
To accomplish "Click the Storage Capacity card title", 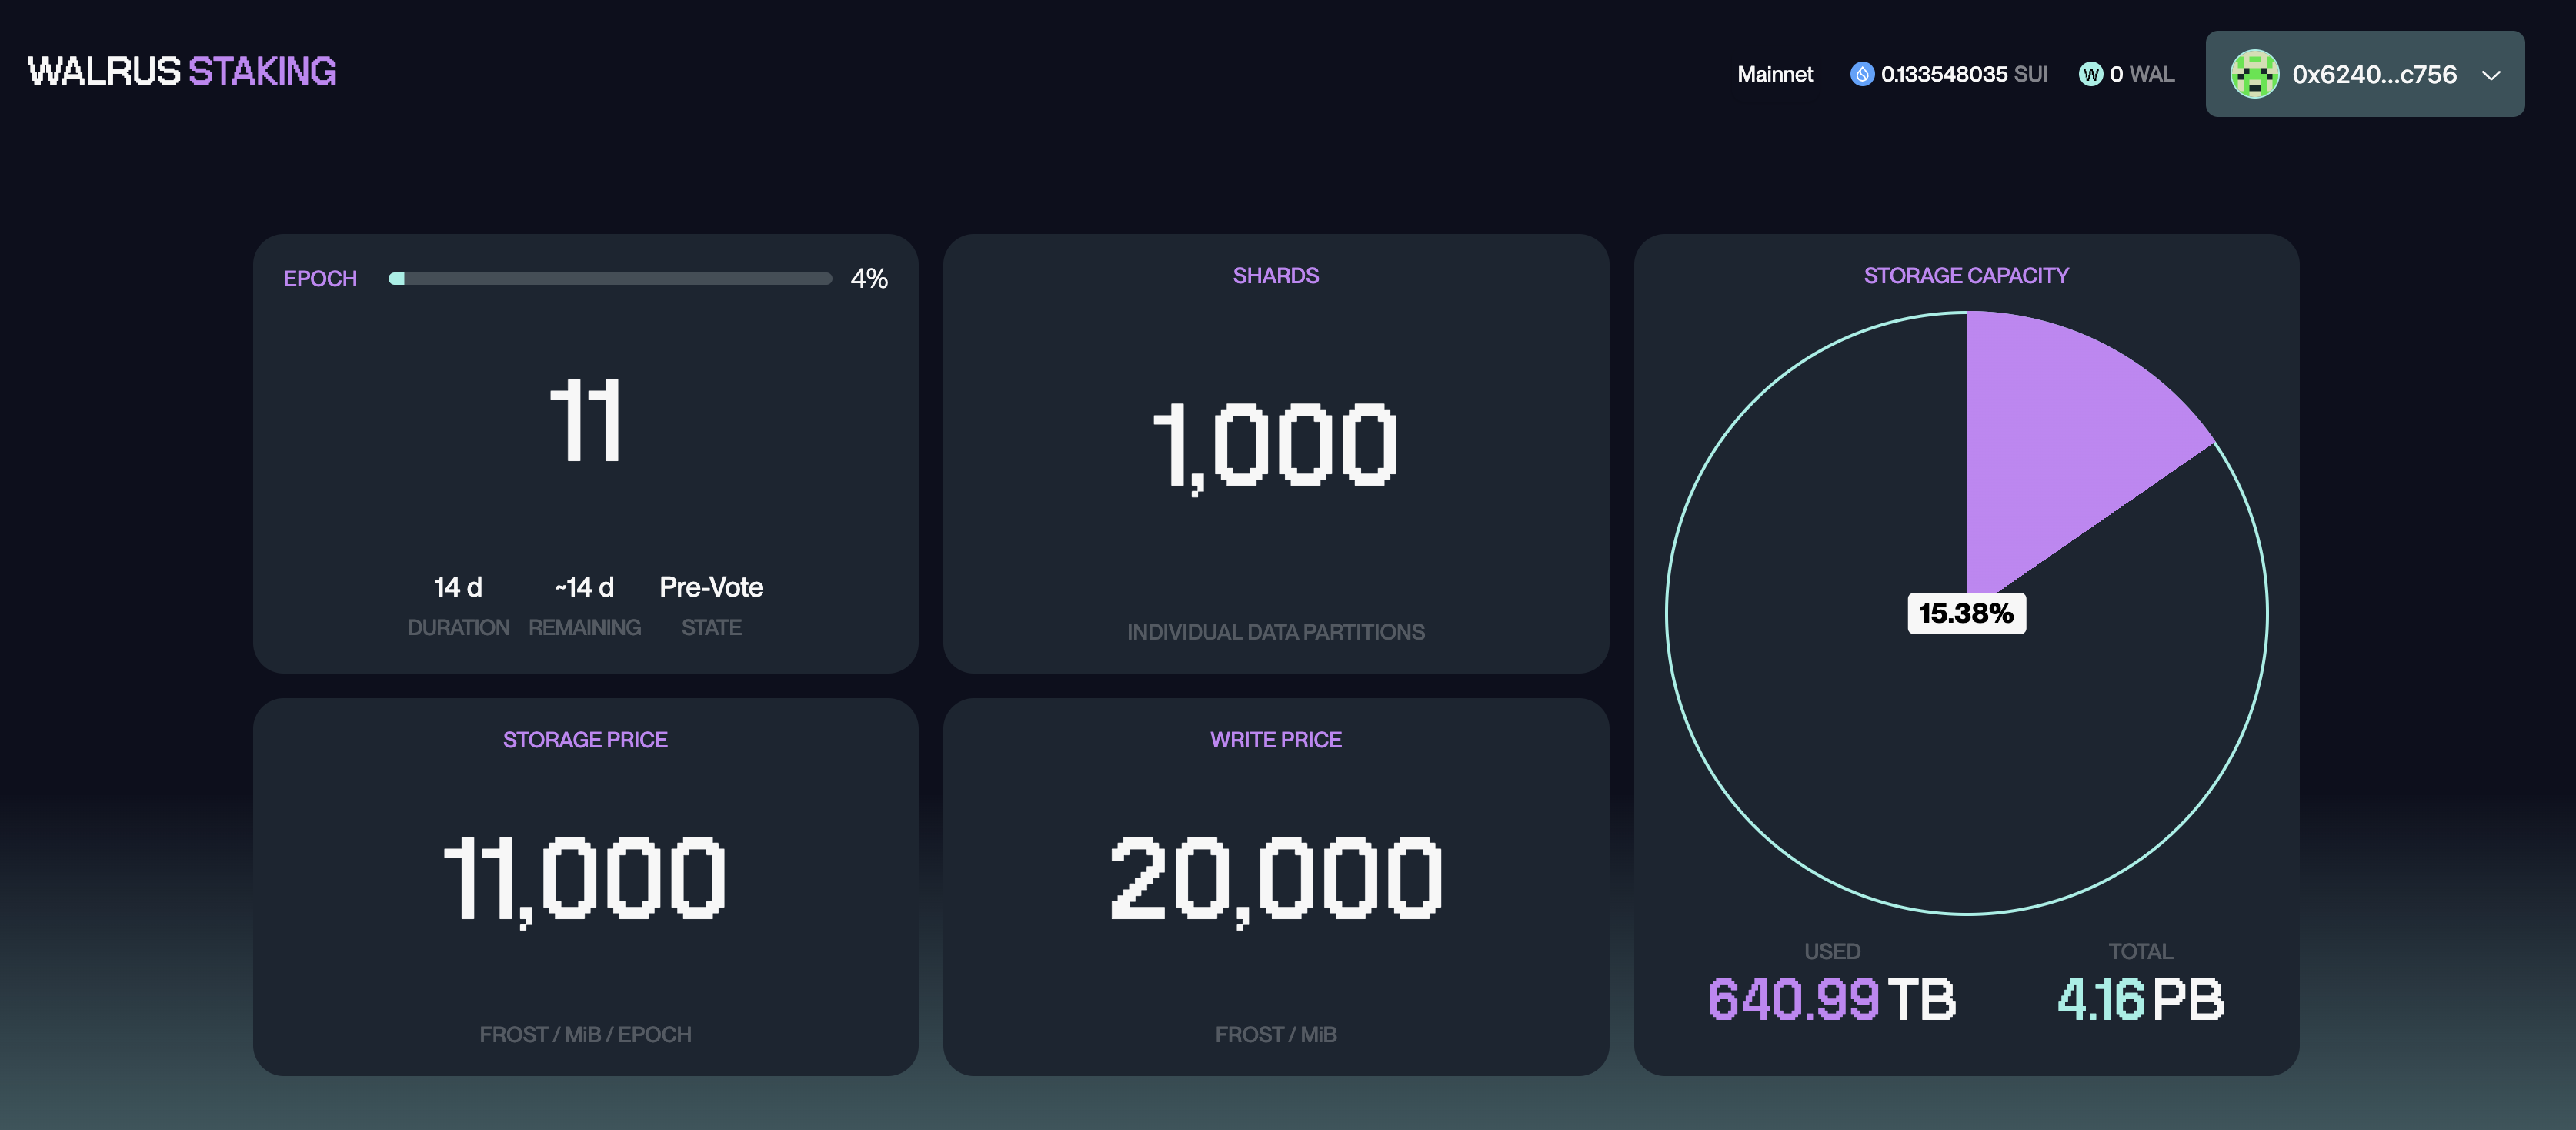I will pos(1966,276).
